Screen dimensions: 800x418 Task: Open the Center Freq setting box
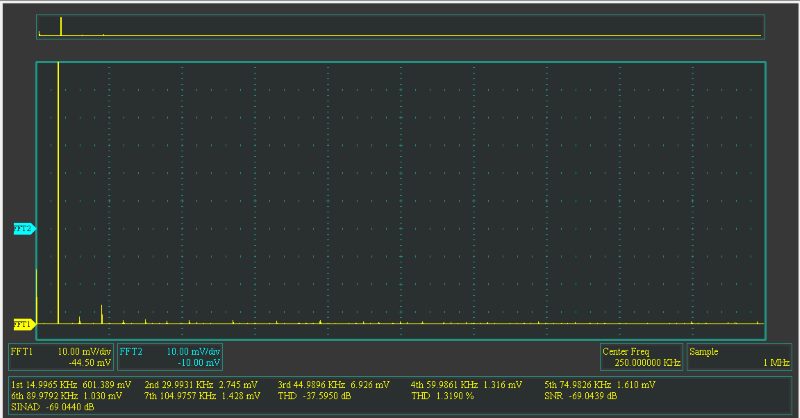point(641,357)
